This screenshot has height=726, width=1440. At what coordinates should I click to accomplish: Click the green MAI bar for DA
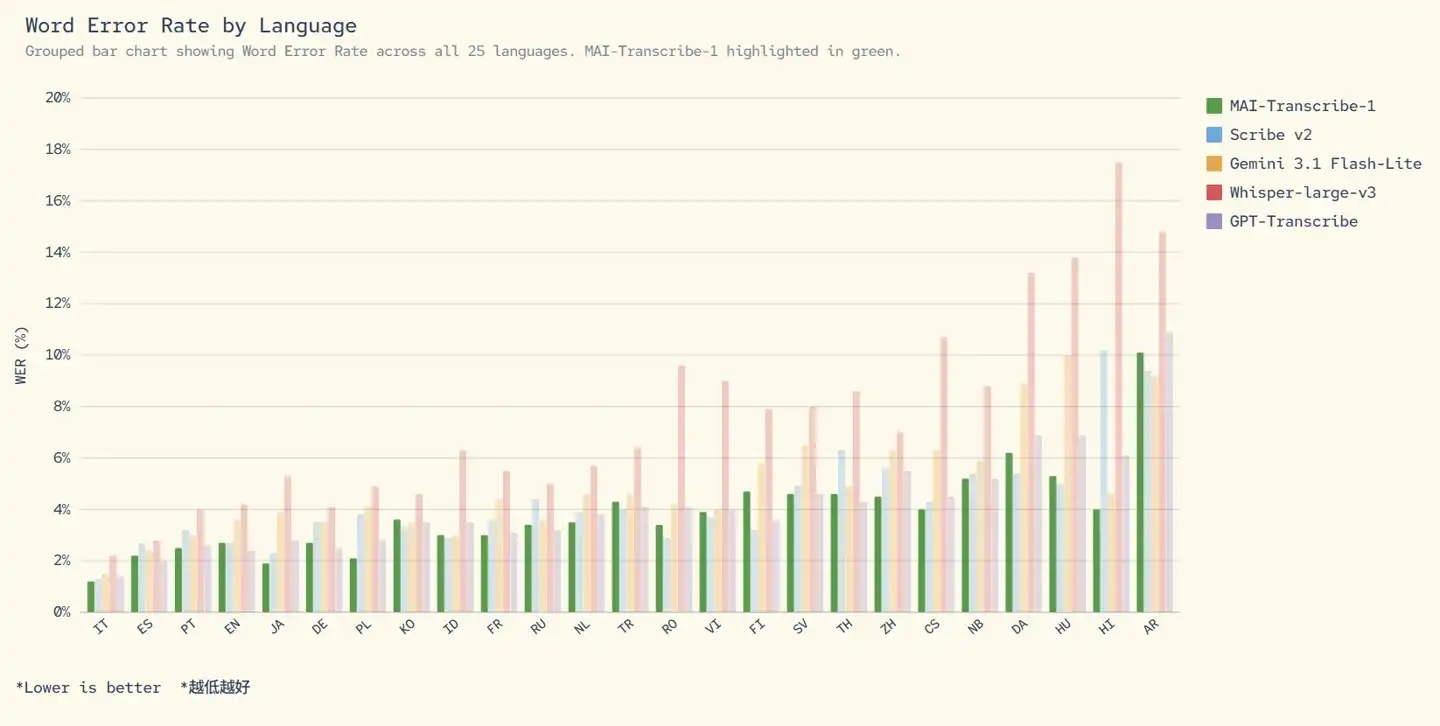[x=1010, y=532]
